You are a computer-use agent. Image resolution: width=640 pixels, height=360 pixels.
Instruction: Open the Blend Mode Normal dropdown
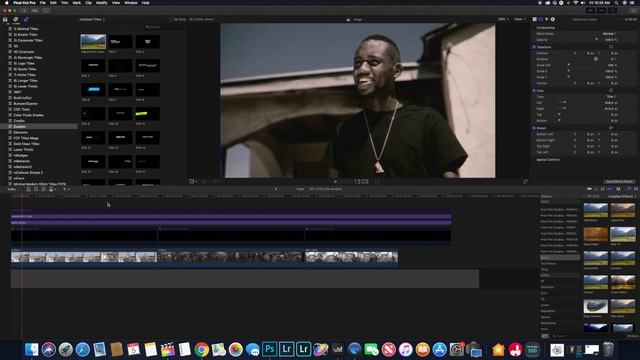[x=609, y=34]
